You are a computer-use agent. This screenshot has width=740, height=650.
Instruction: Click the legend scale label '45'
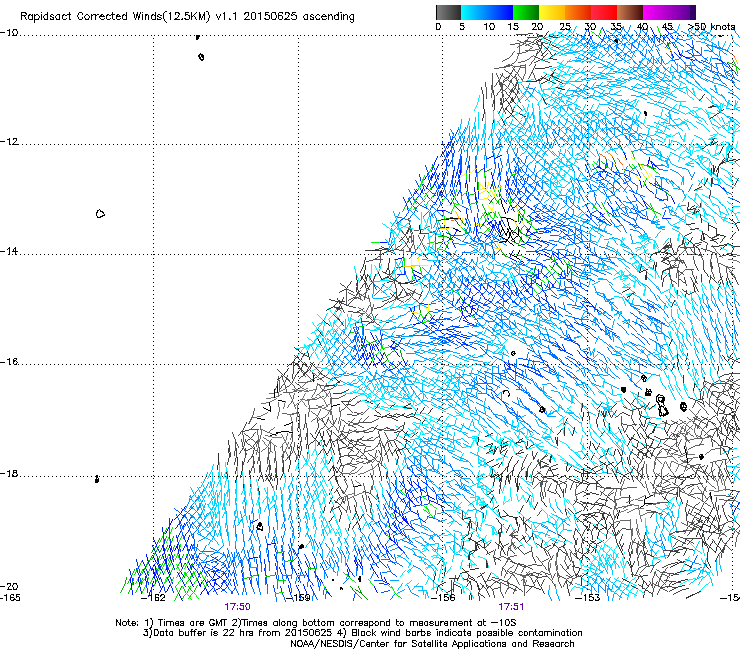pos(667,27)
